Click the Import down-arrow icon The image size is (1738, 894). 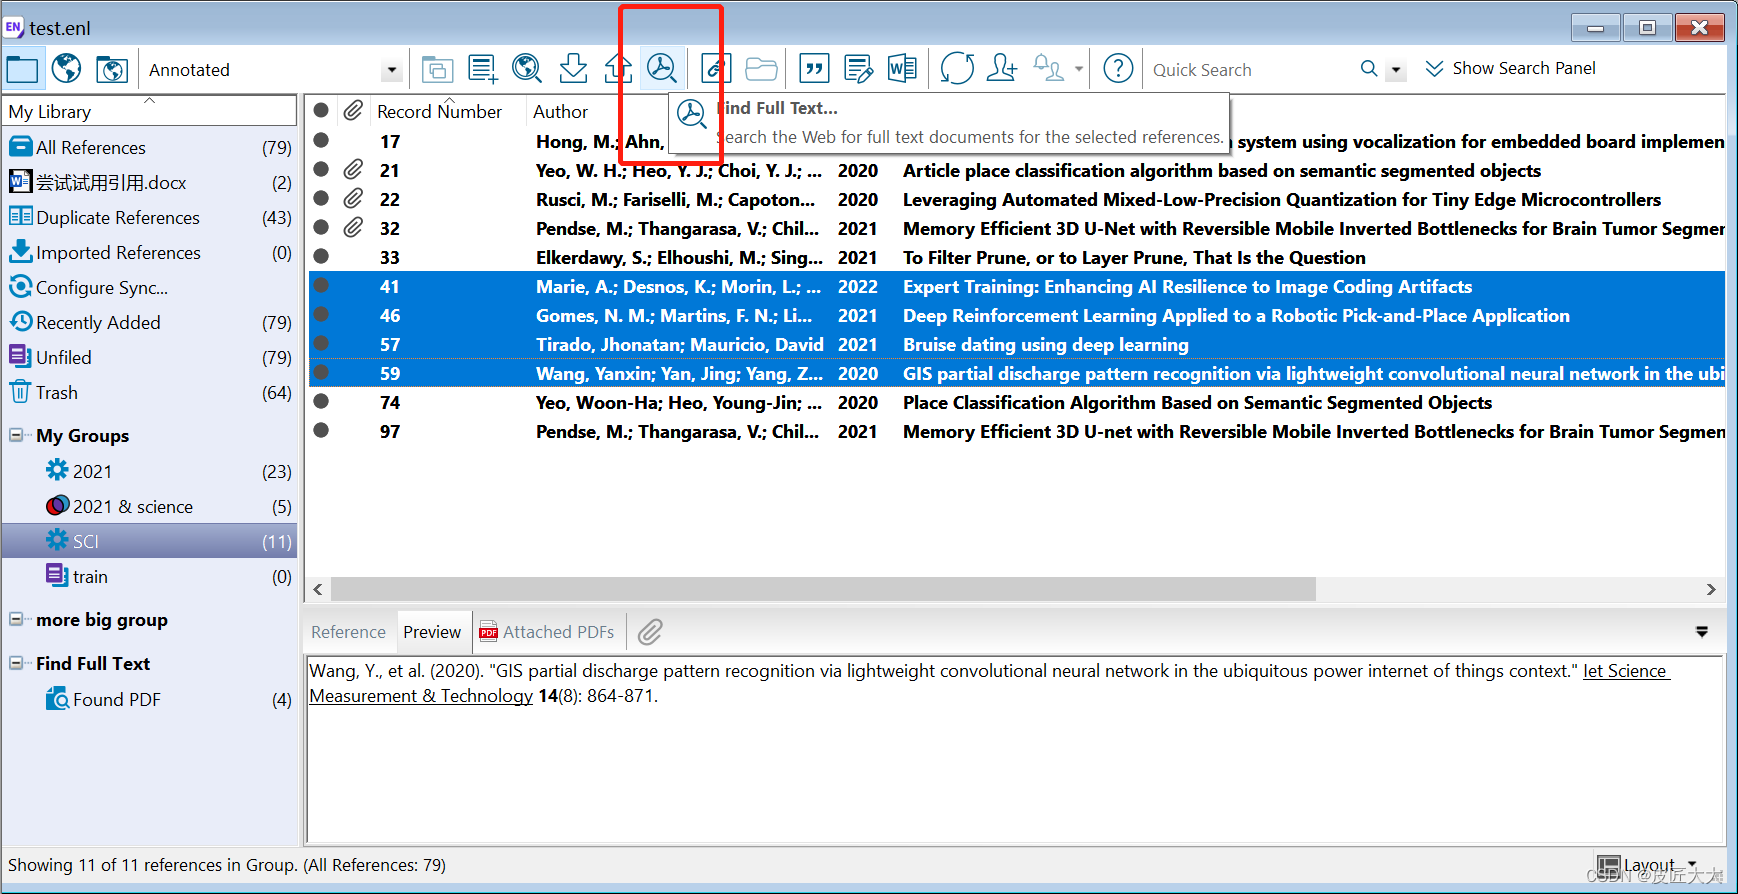(573, 69)
